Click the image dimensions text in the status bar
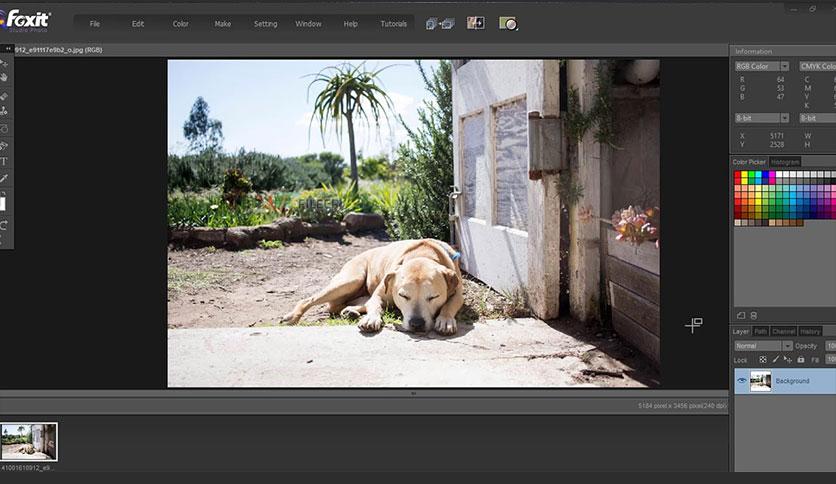This screenshot has width=836, height=484. 682,406
